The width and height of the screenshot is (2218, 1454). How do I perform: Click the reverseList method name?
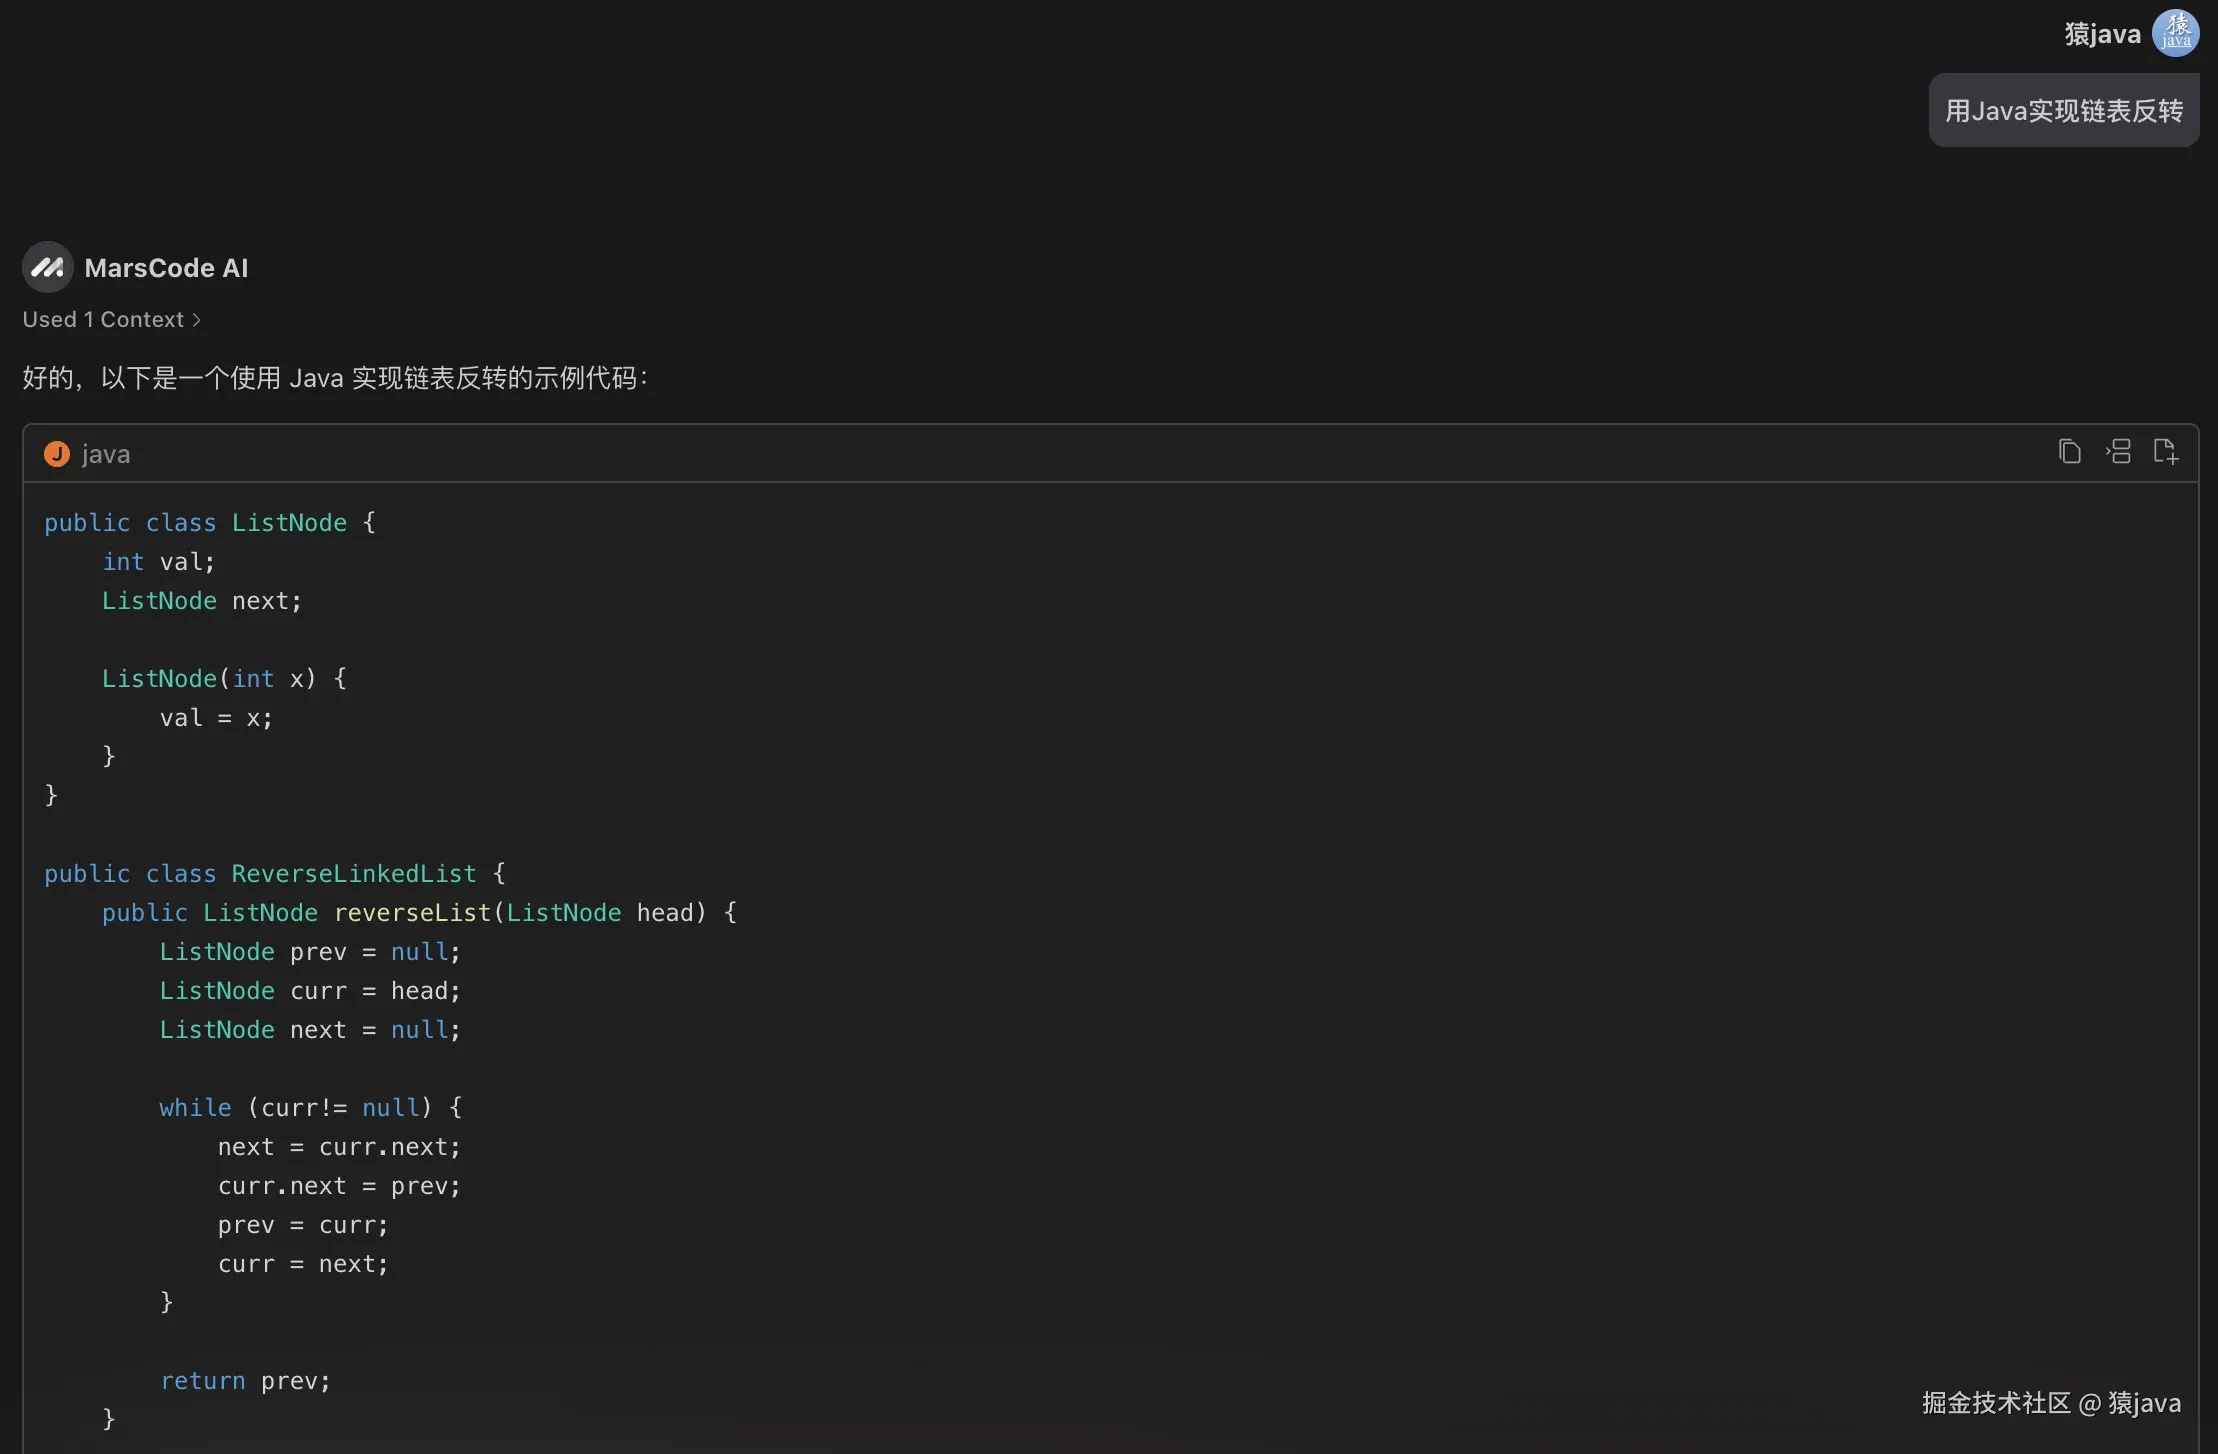(x=412, y=913)
